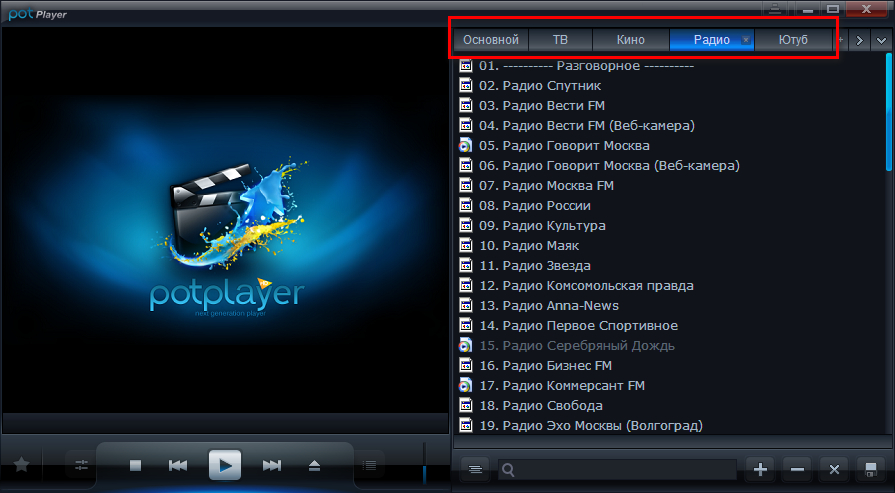
Task: Click the file icon beside Радио России
Action: tap(466, 205)
